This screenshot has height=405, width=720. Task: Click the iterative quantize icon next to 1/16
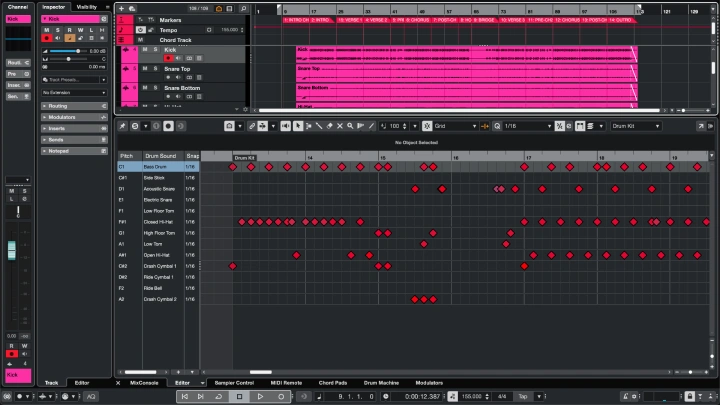click(559, 126)
